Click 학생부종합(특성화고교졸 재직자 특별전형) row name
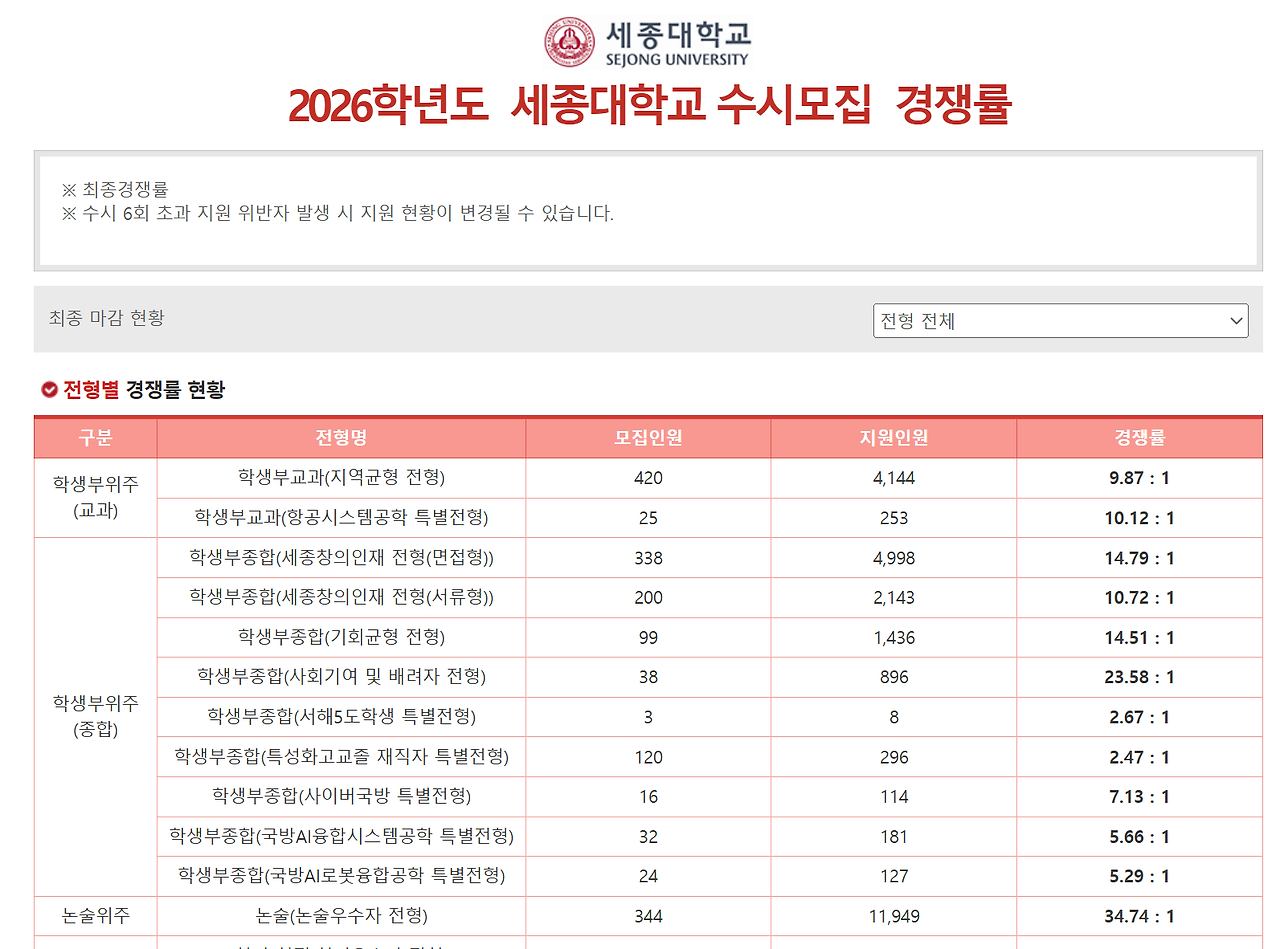The width and height of the screenshot is (1280, 949). click(341, 757)
